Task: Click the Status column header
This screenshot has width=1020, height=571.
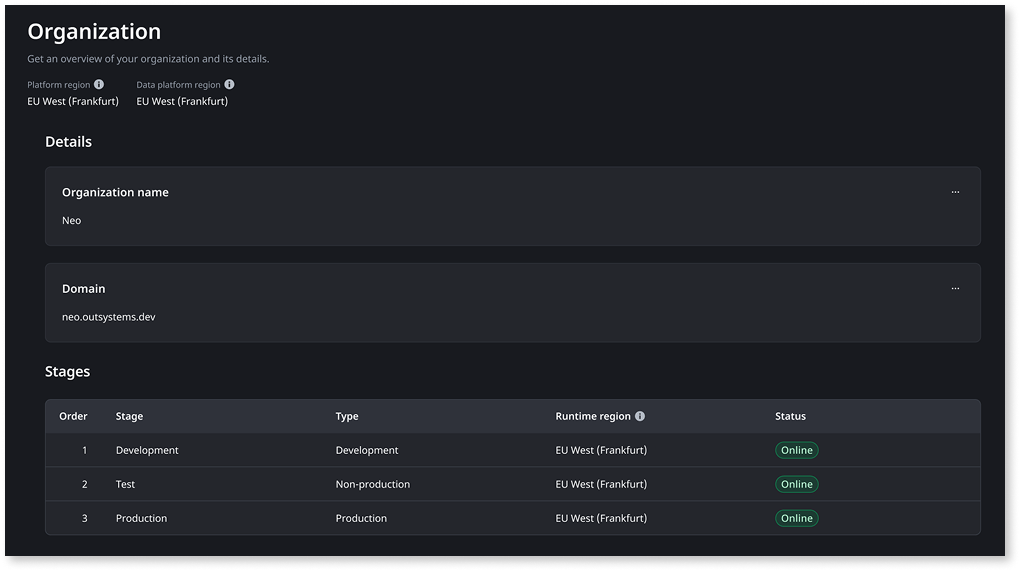Action: (x=790, y=416)
